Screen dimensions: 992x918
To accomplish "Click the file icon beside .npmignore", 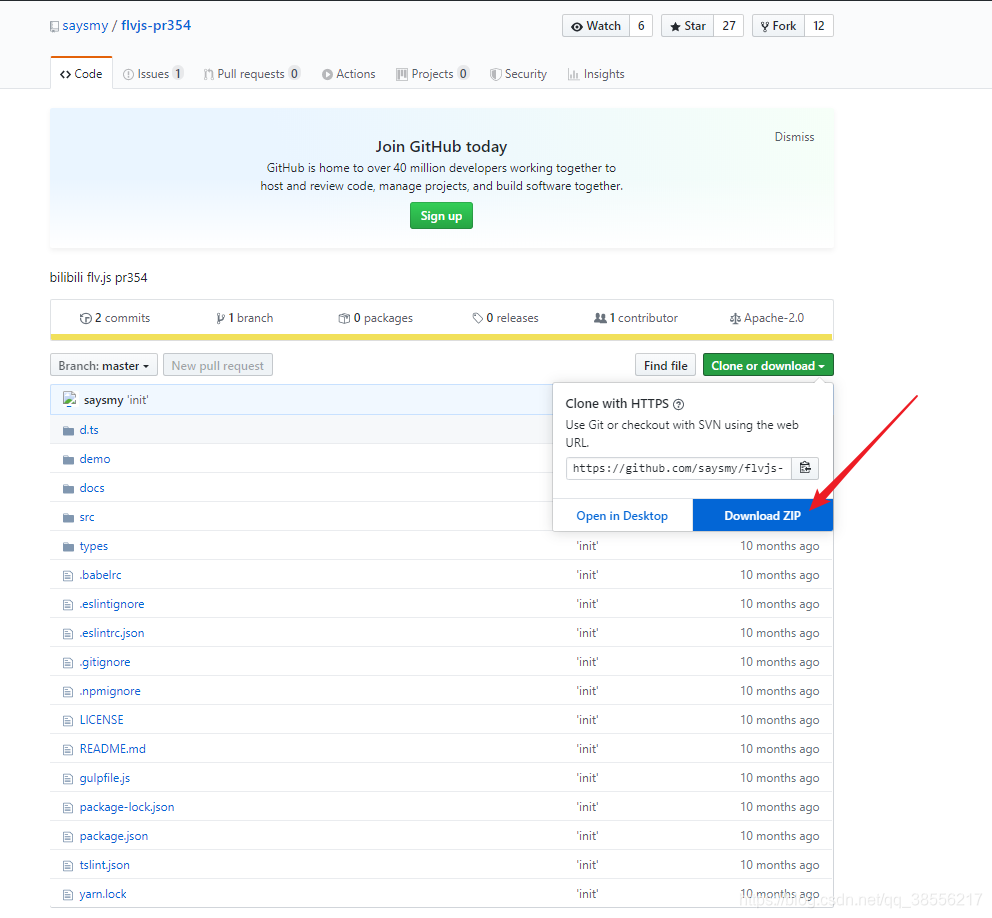I will point(68,692).
